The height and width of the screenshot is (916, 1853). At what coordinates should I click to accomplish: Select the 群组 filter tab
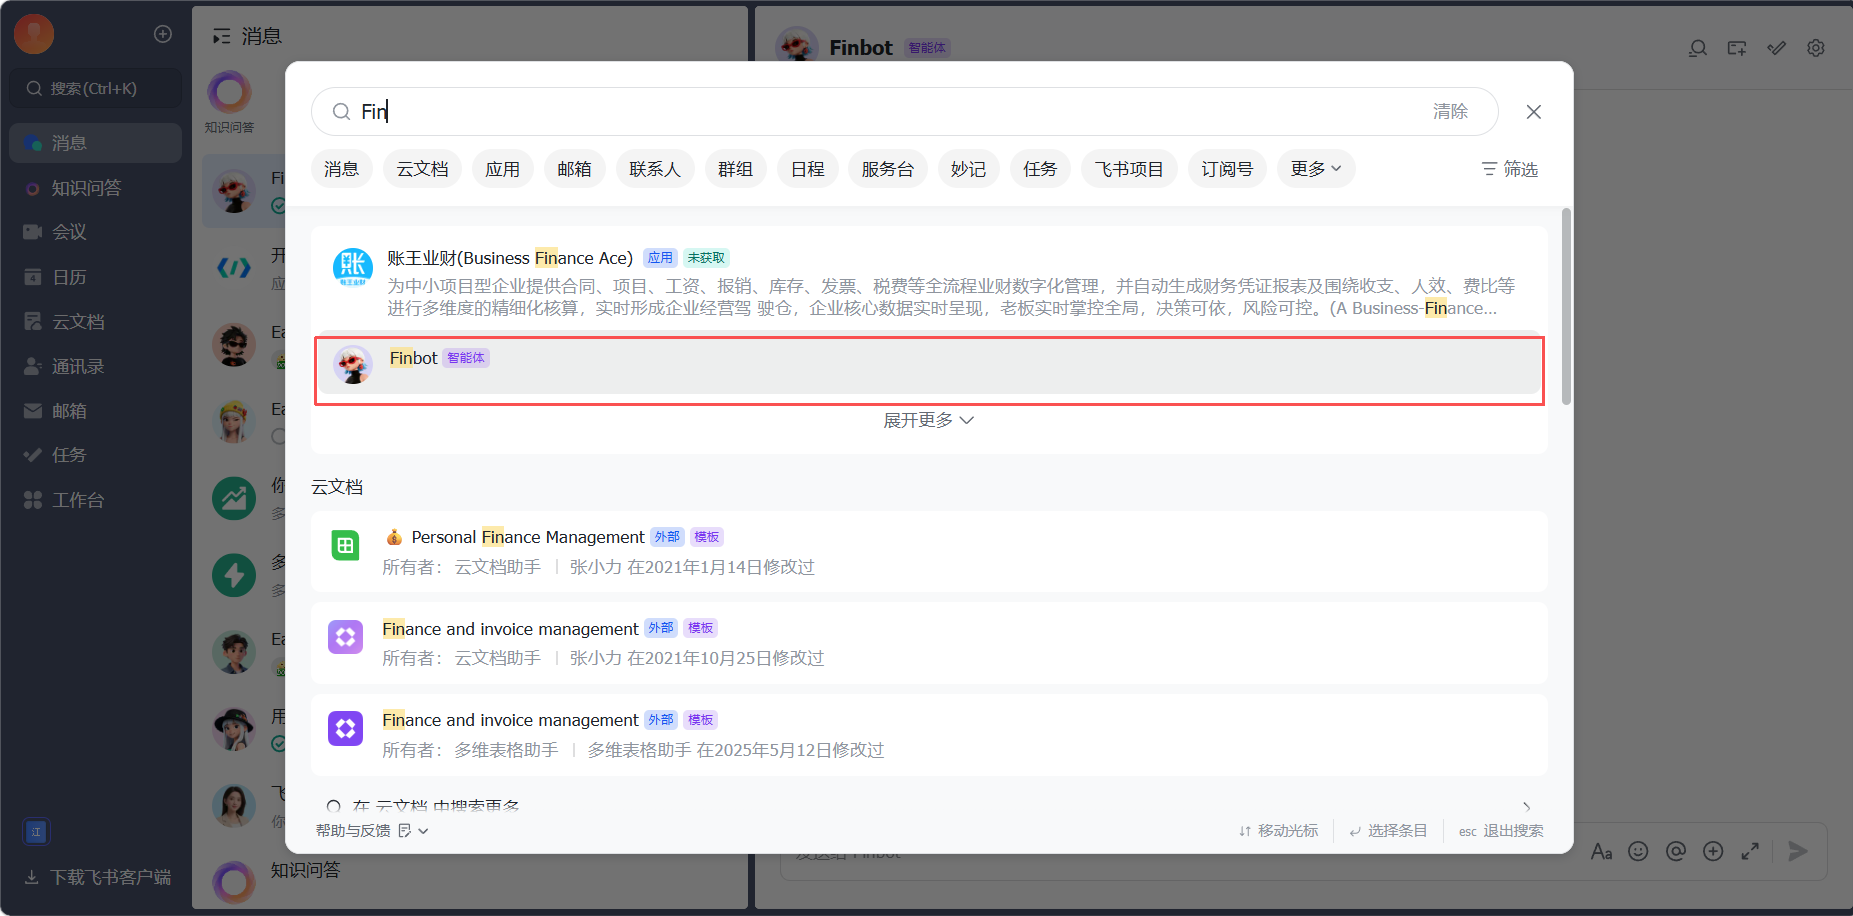pyautogui.click(x=736, y=169)
